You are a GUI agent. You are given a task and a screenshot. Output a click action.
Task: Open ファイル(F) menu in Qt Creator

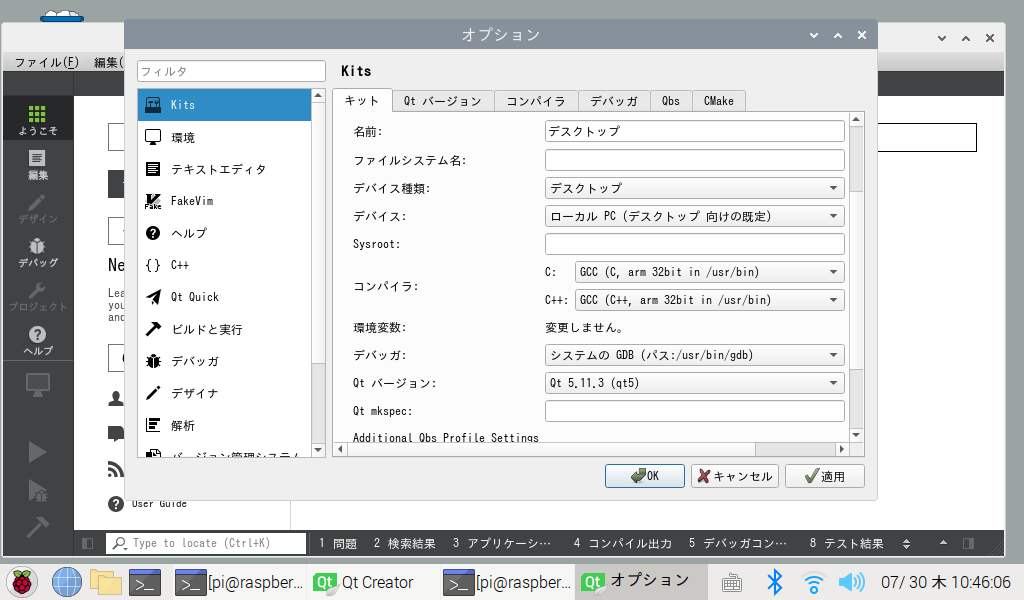pos(46,62)
